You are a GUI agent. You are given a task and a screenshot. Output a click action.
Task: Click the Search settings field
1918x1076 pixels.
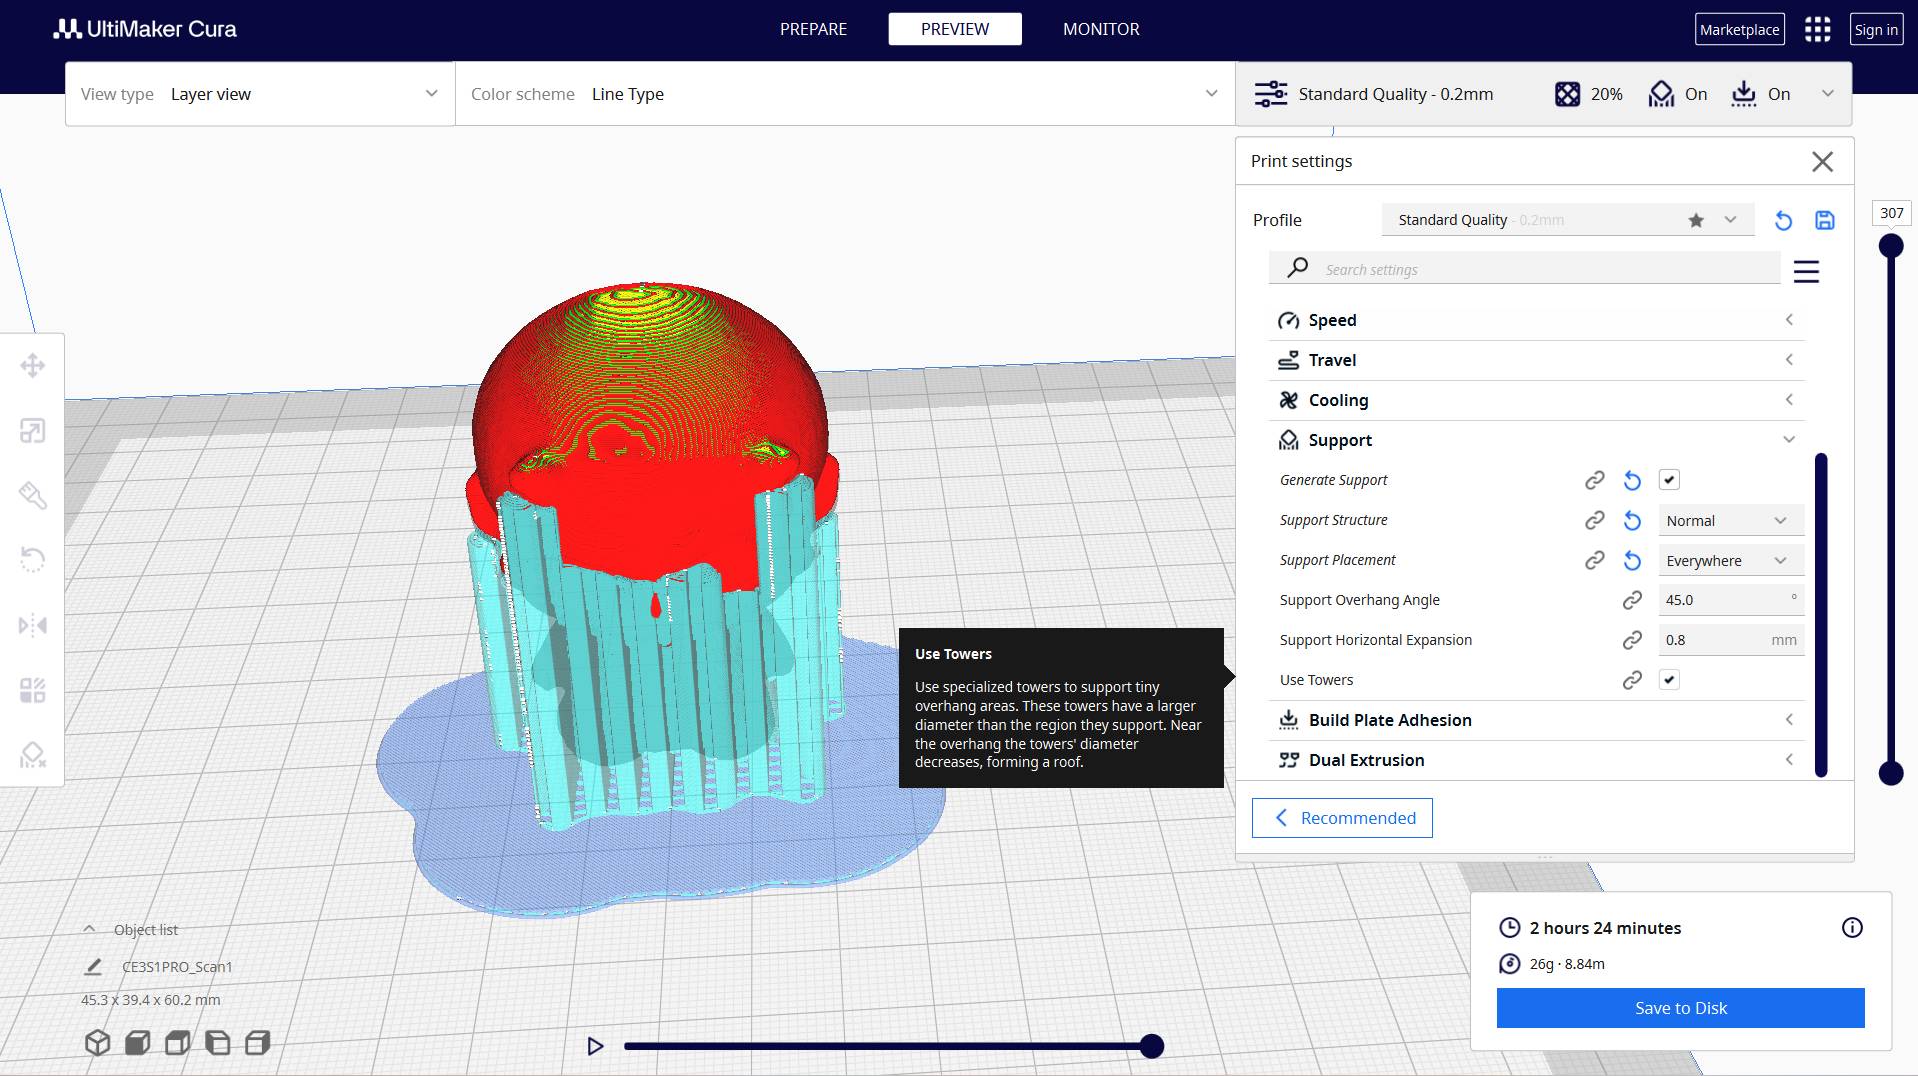[x=1525, y=269]
